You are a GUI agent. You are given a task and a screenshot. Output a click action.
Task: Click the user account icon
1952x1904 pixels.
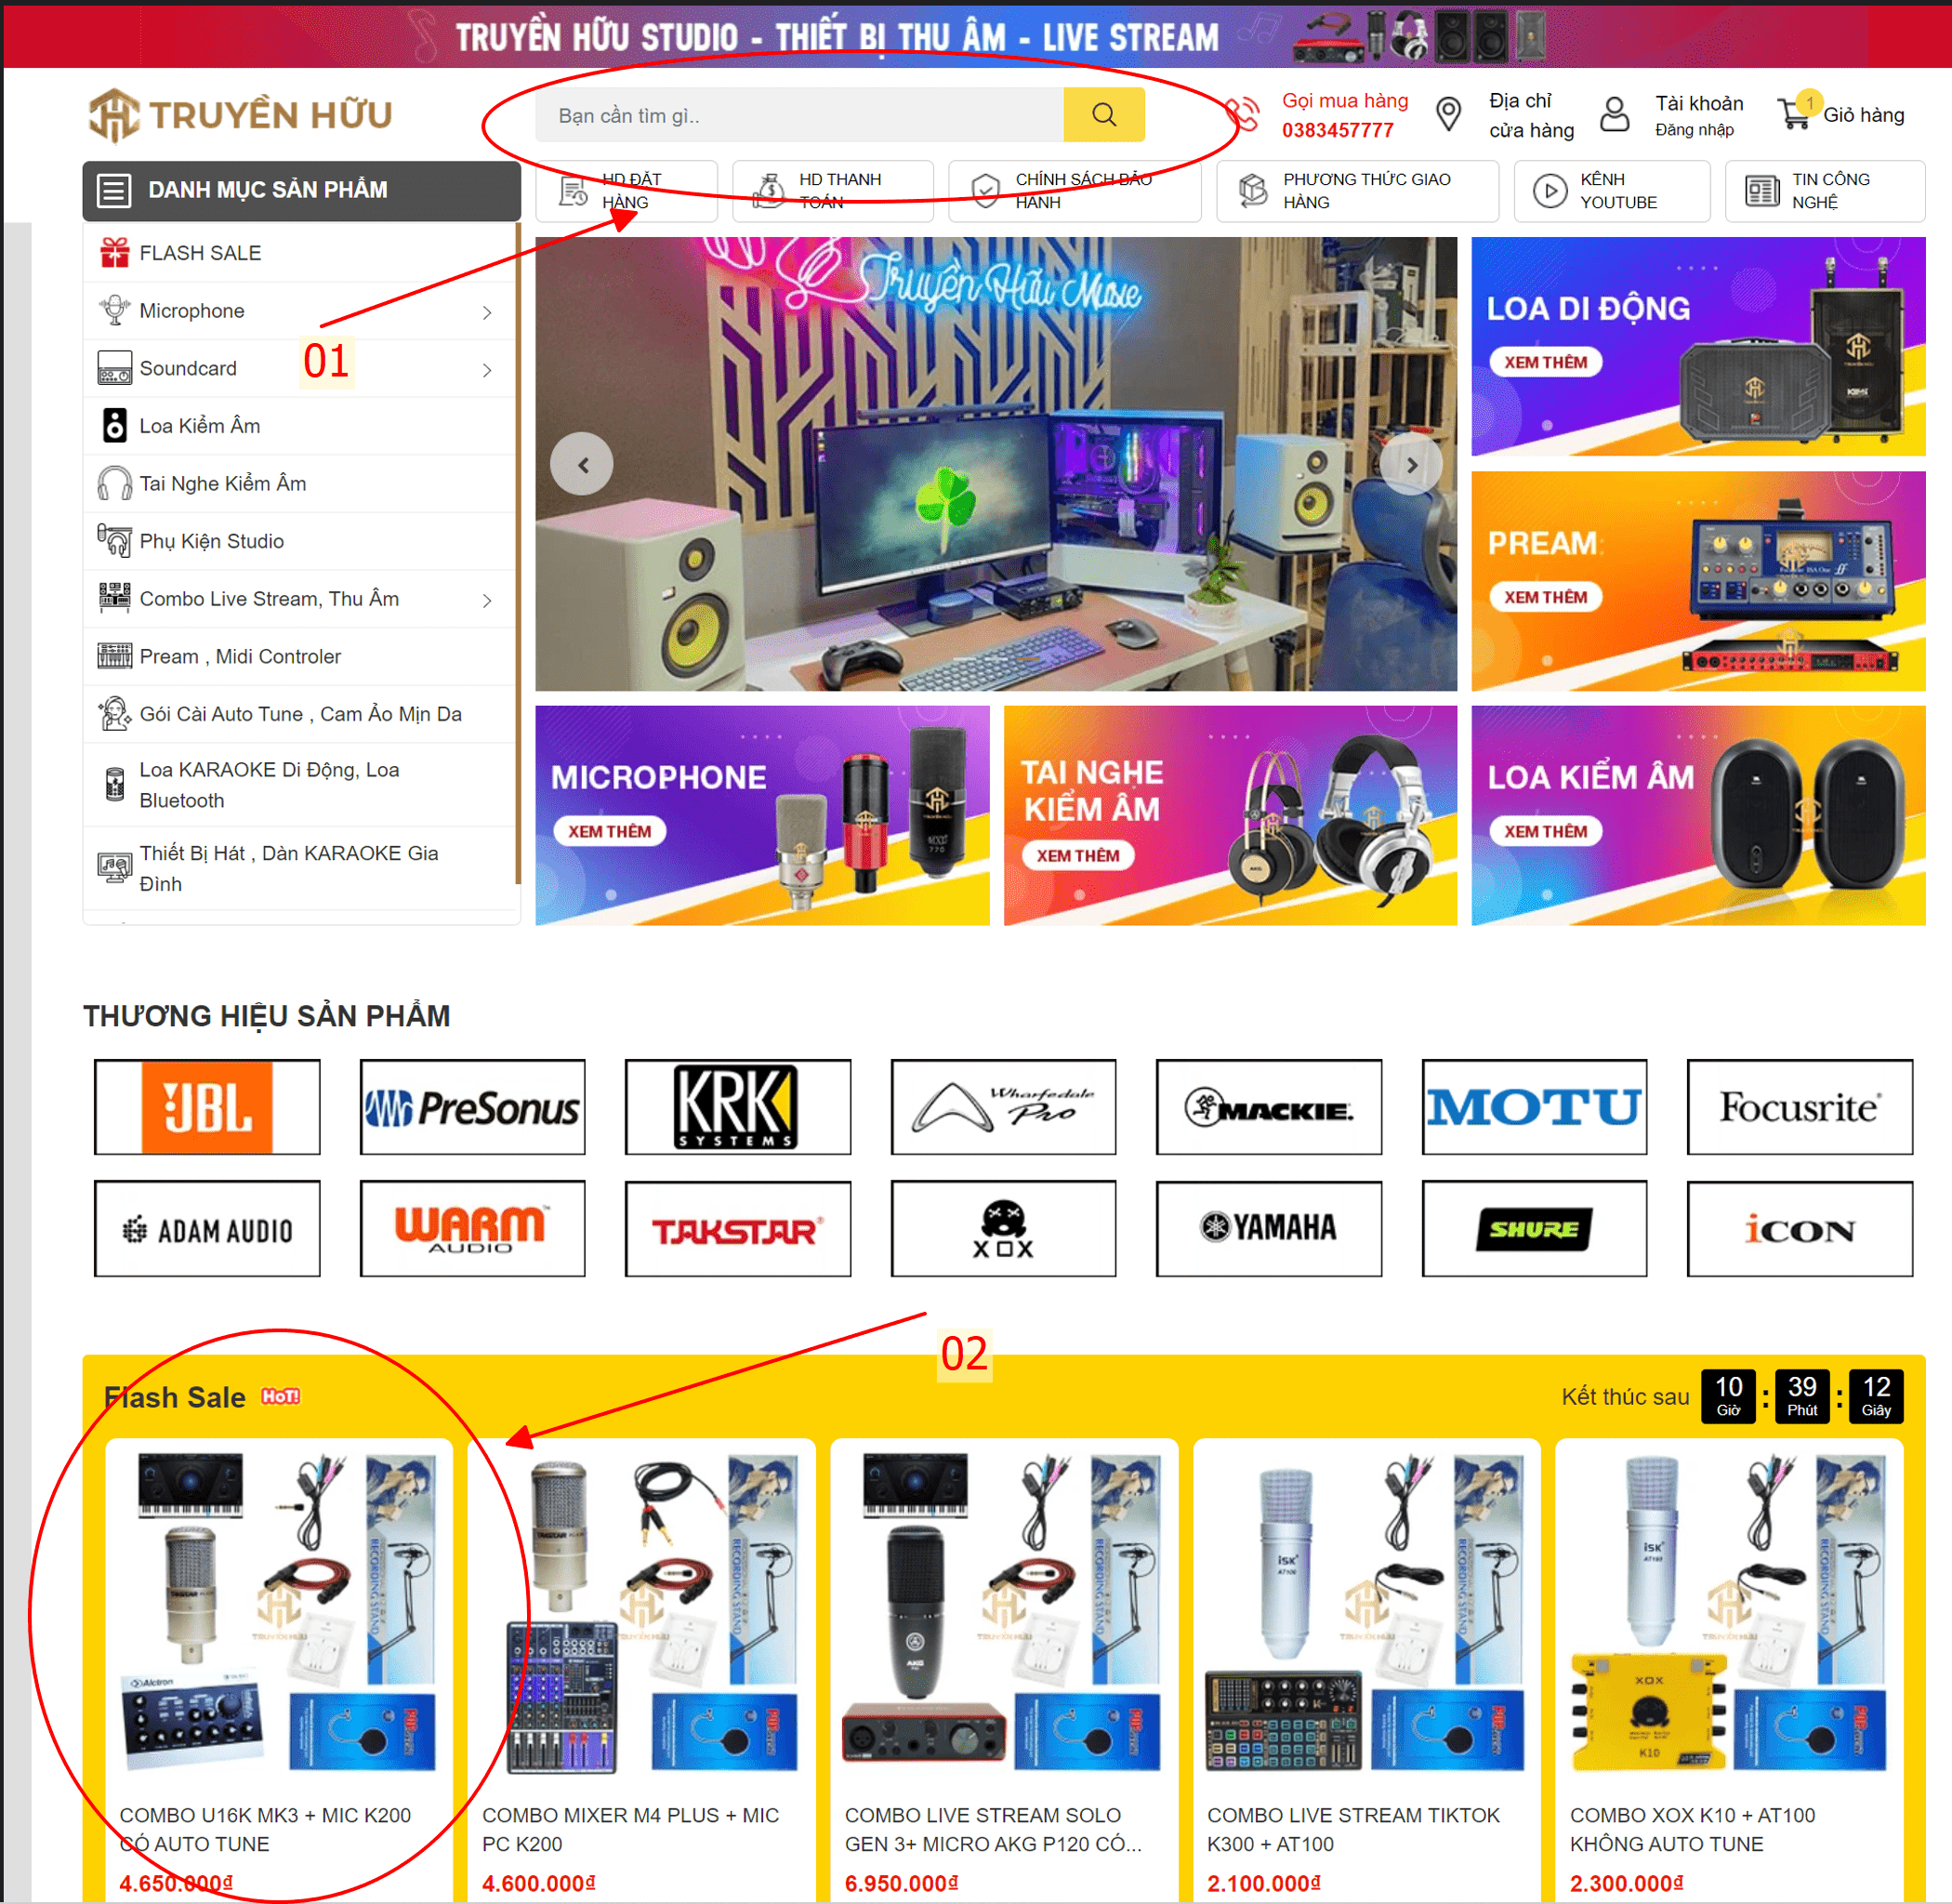point(1614,114)
